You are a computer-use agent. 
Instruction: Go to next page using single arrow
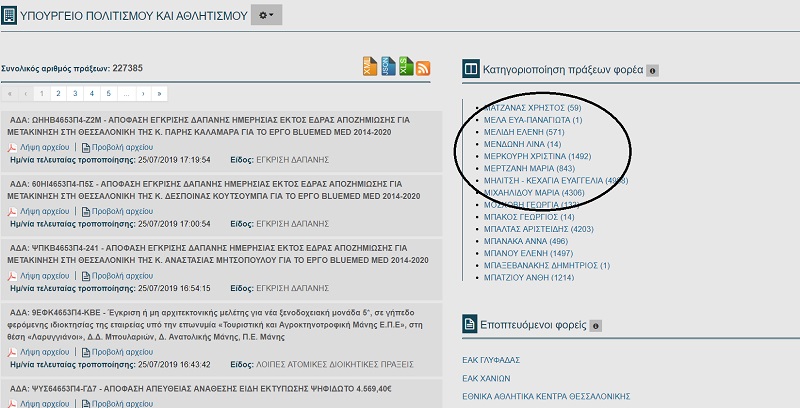[143, 93]
